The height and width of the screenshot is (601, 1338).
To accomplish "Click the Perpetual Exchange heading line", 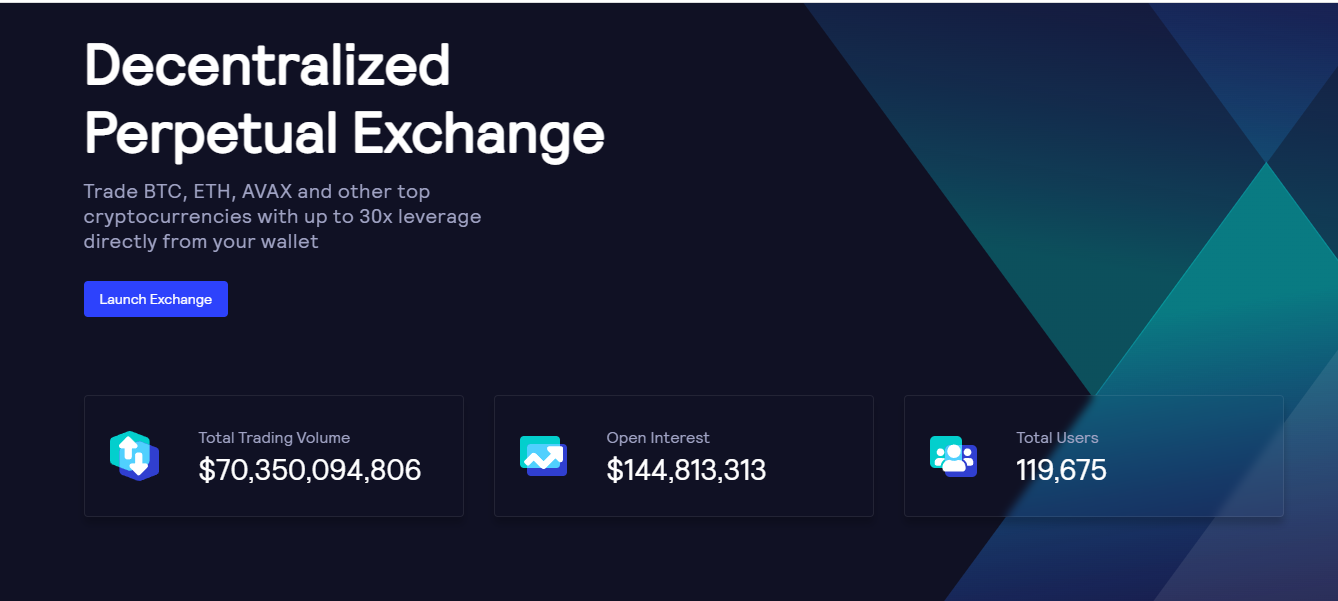I will tap(344, 134).
